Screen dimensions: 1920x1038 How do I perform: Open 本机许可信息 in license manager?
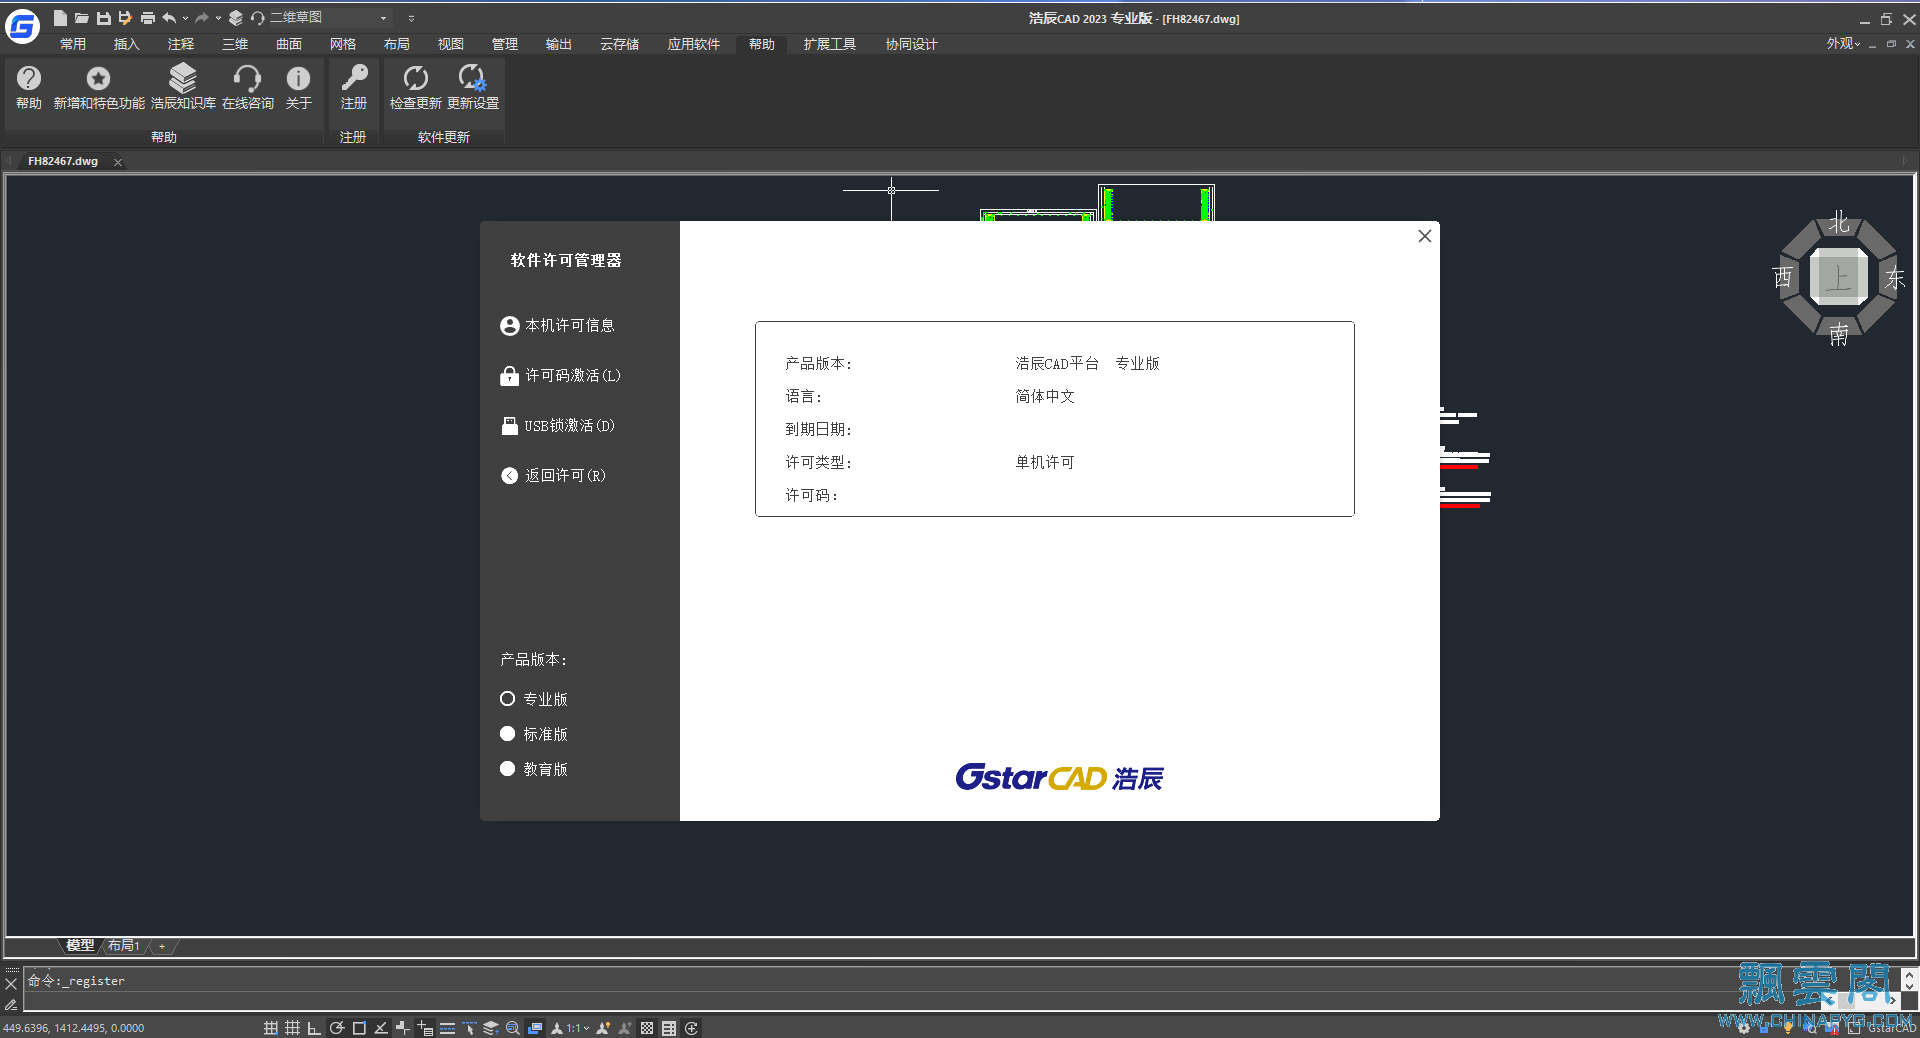point(558,326)
